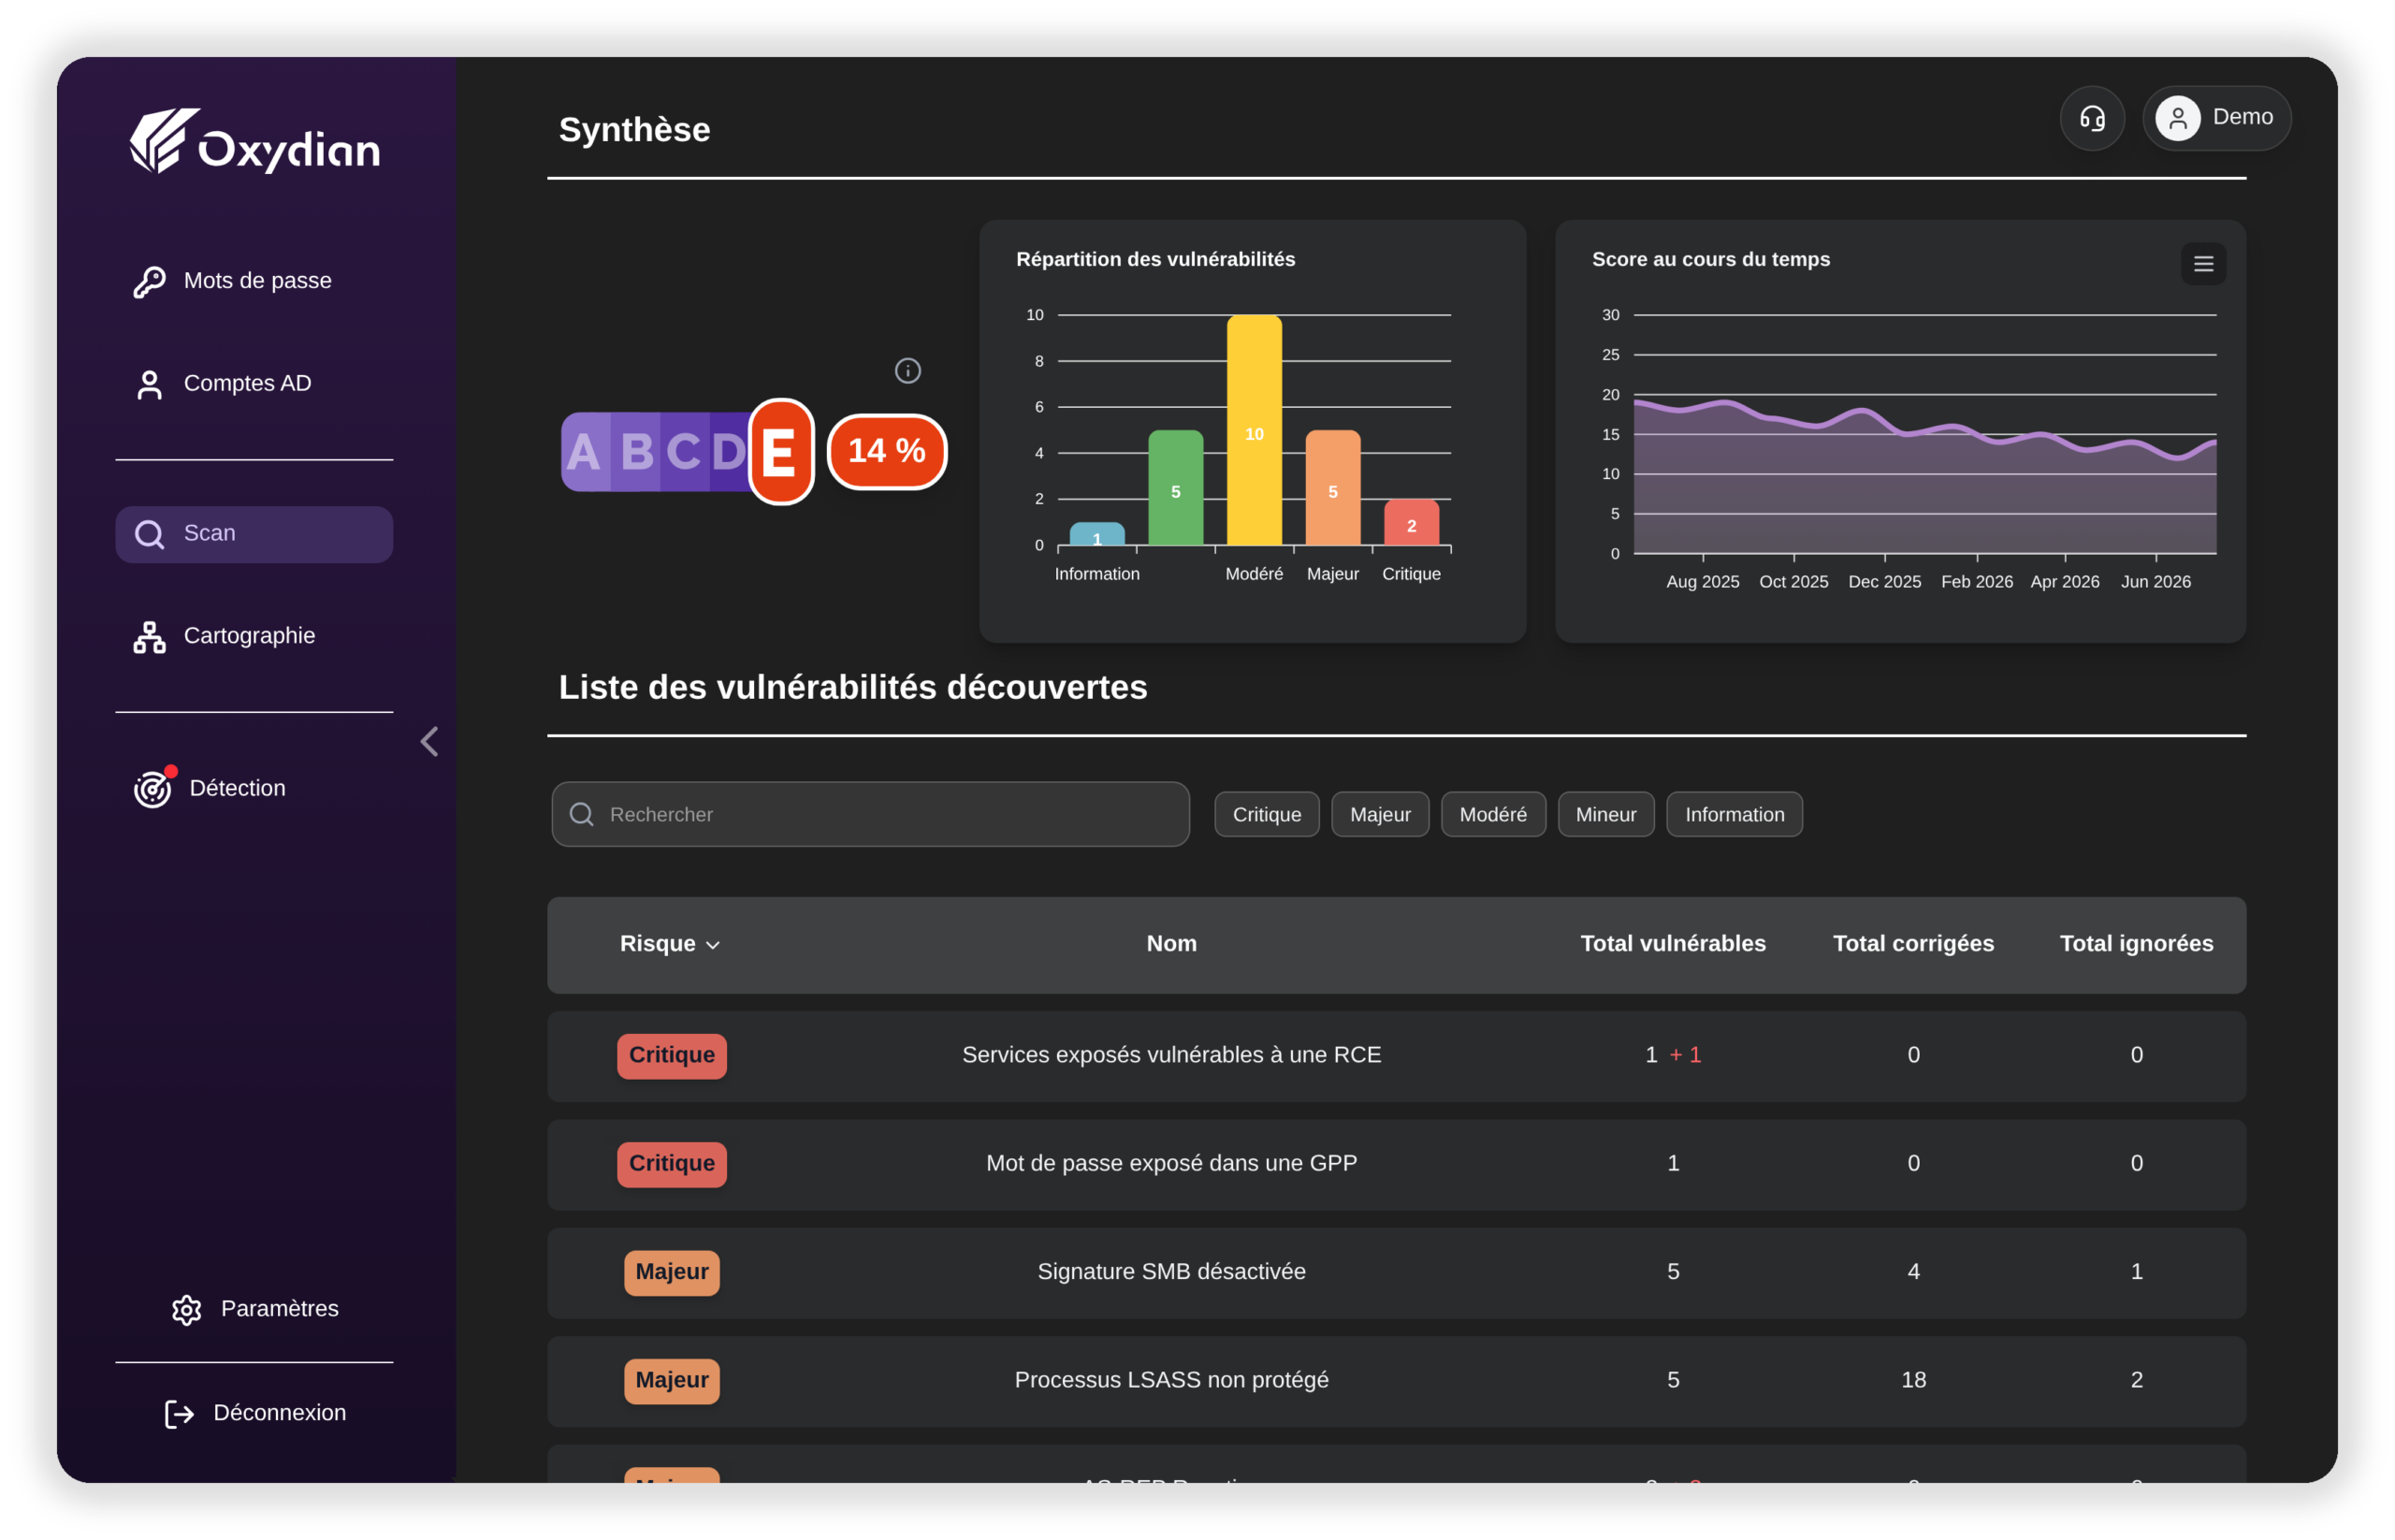Click the key icon for Mots de passe

pyautogui.click(x=150, y=281)
